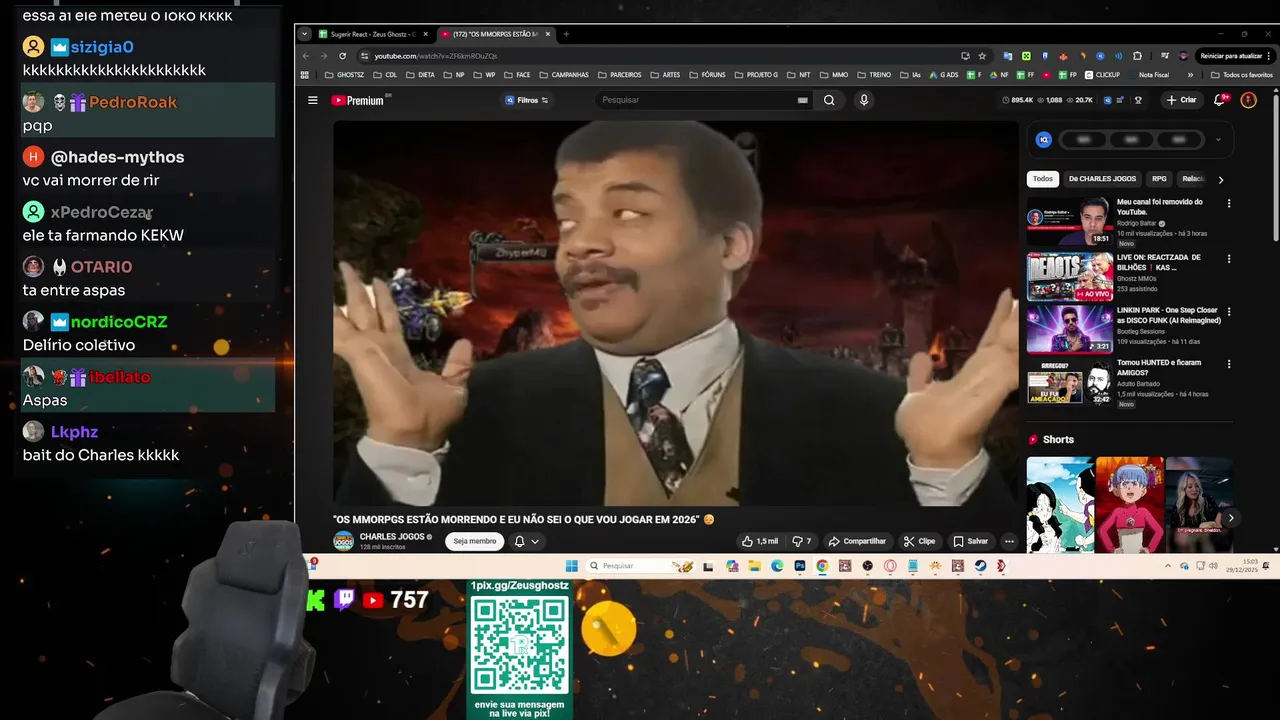Bookmark this page star icon

tap(983, 56)
